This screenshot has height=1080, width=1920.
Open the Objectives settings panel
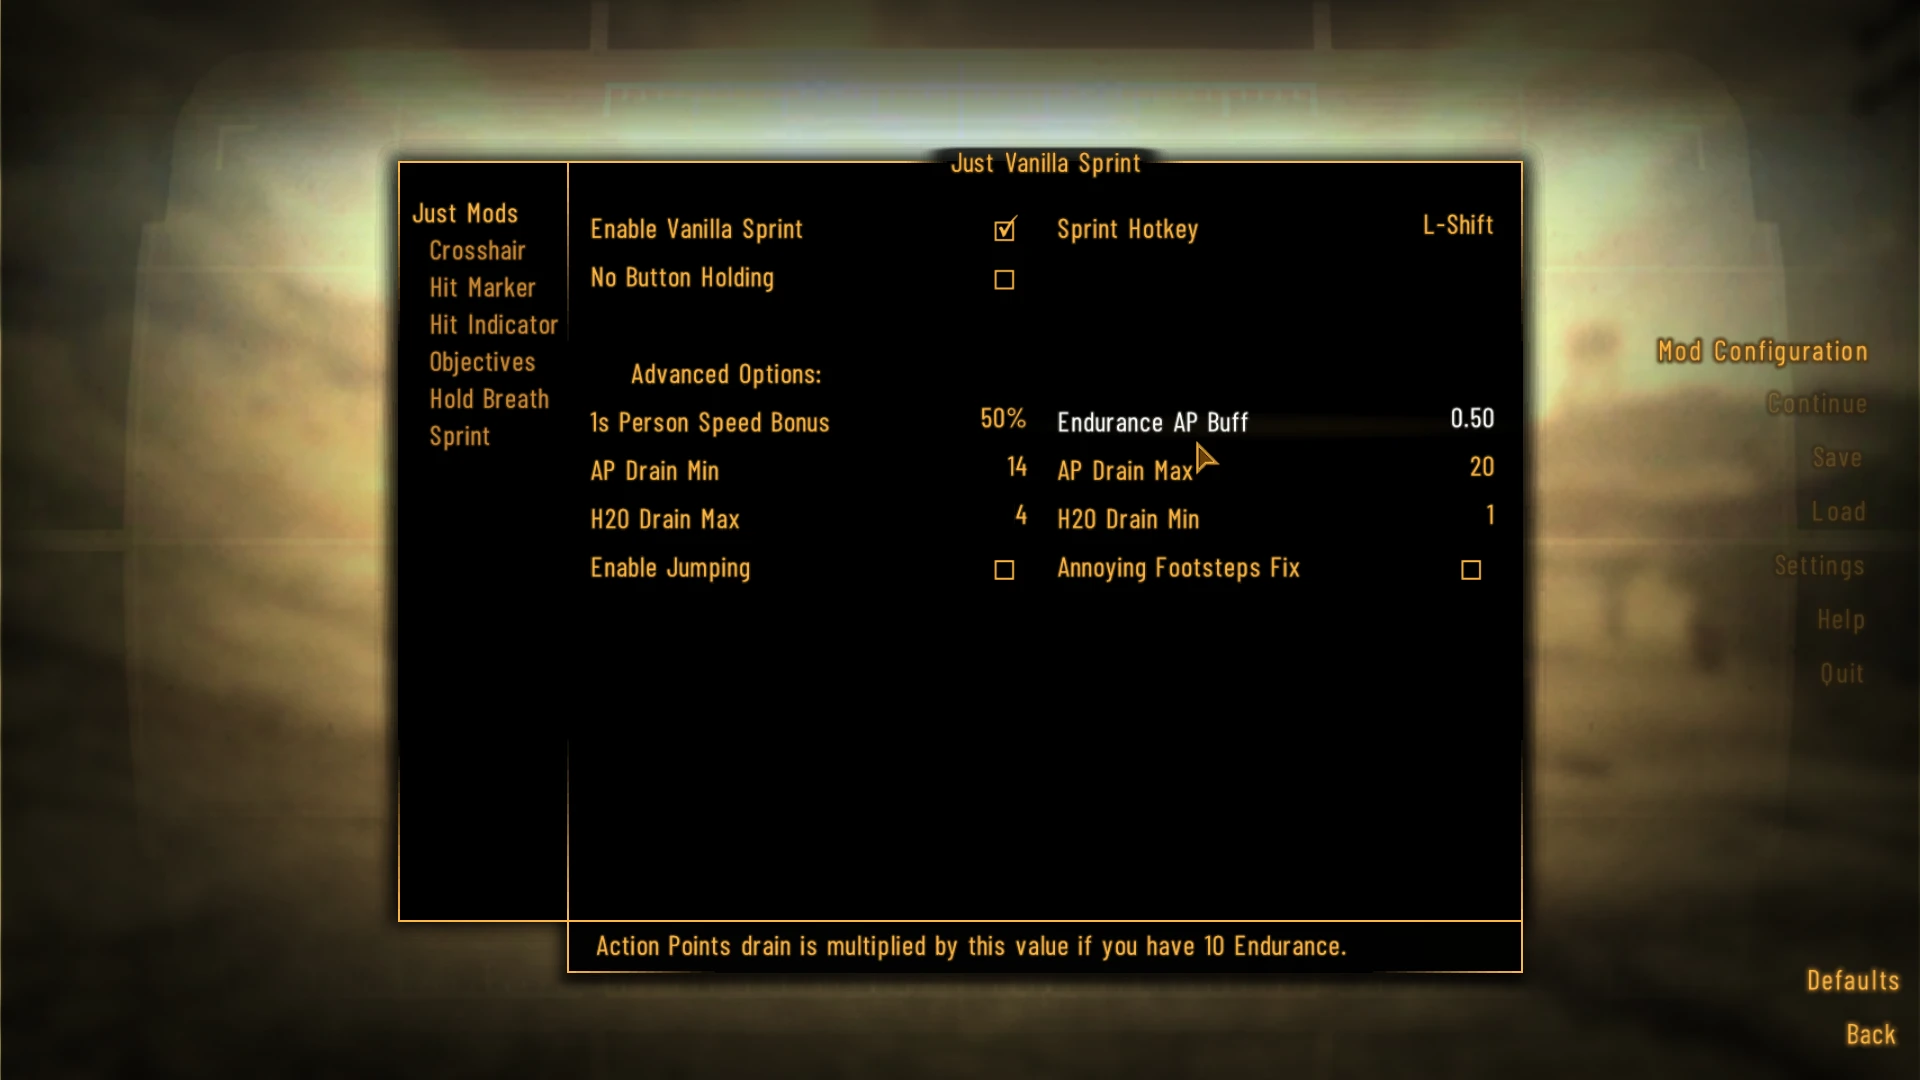(481, 360)
